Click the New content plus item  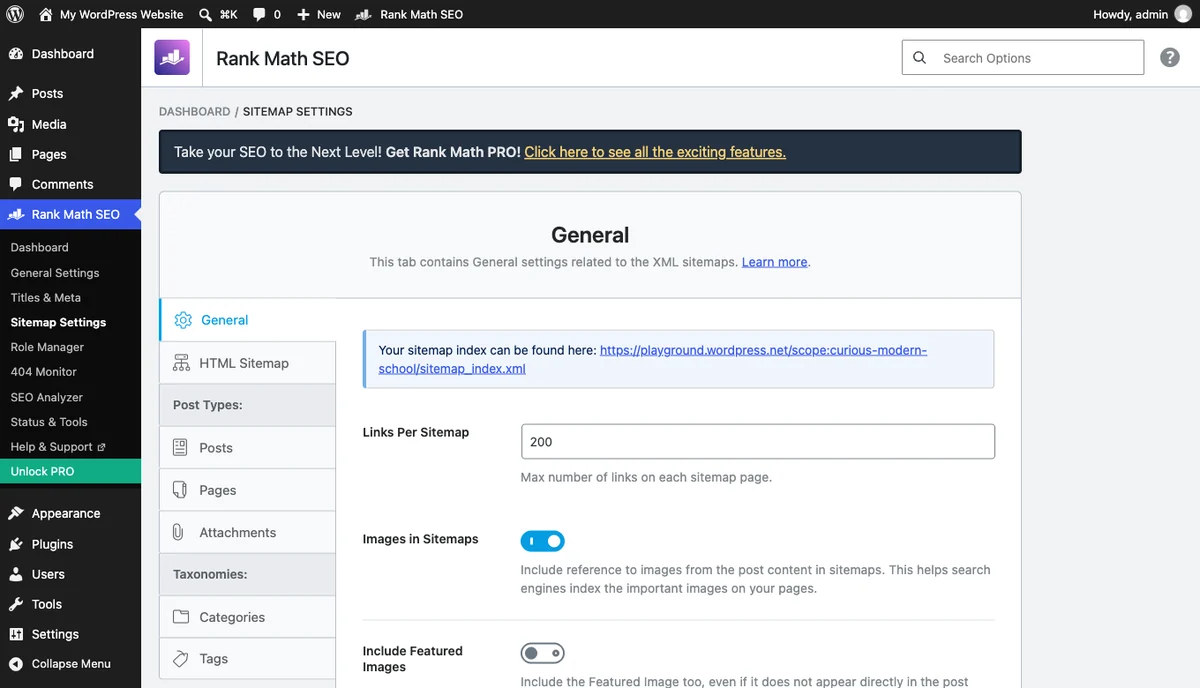pyautogui.click(x=318, y=14)
